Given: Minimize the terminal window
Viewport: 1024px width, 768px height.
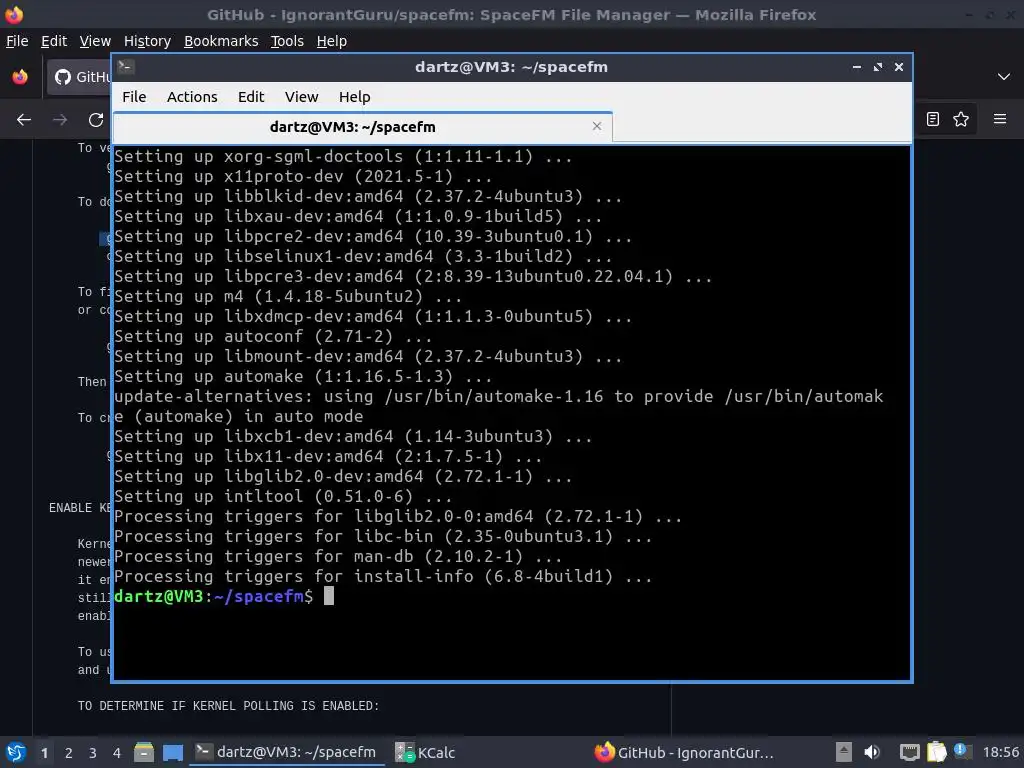Looking at the screenshot, I should (857, 67).
